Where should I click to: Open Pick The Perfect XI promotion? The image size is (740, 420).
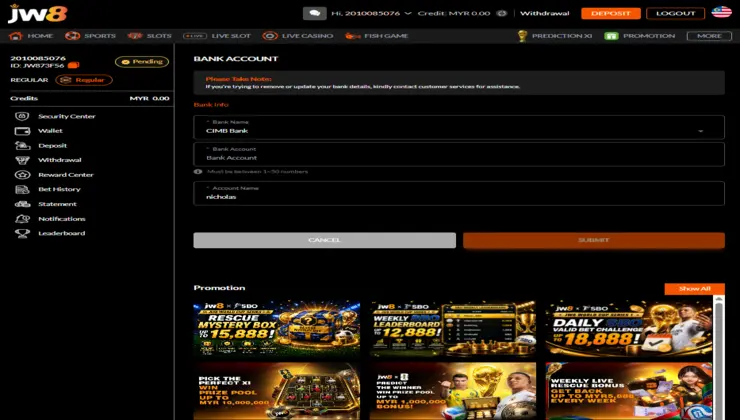click(x=277, y=391)
